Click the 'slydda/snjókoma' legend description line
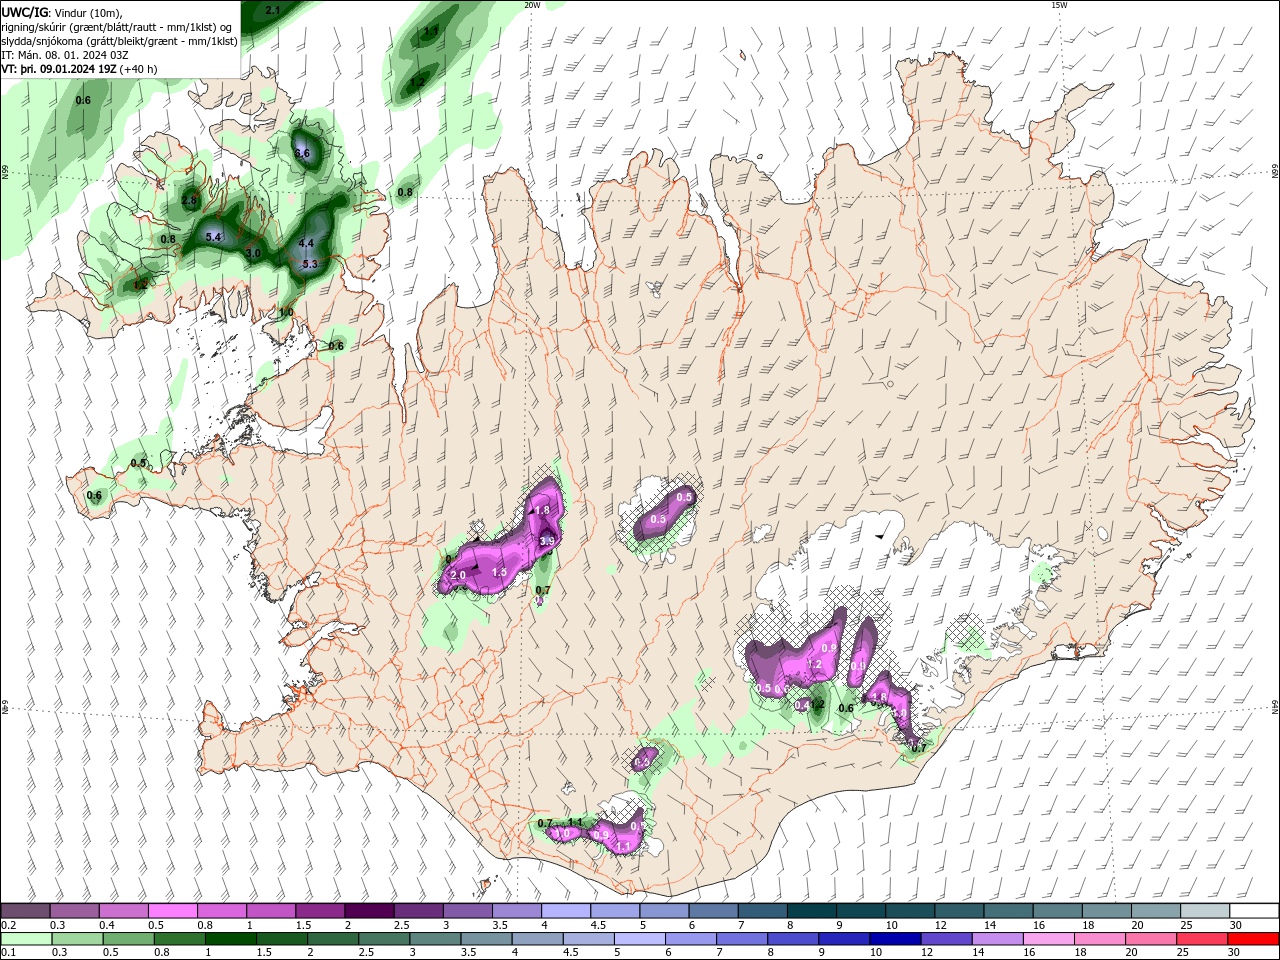 [x=120, y=41]
